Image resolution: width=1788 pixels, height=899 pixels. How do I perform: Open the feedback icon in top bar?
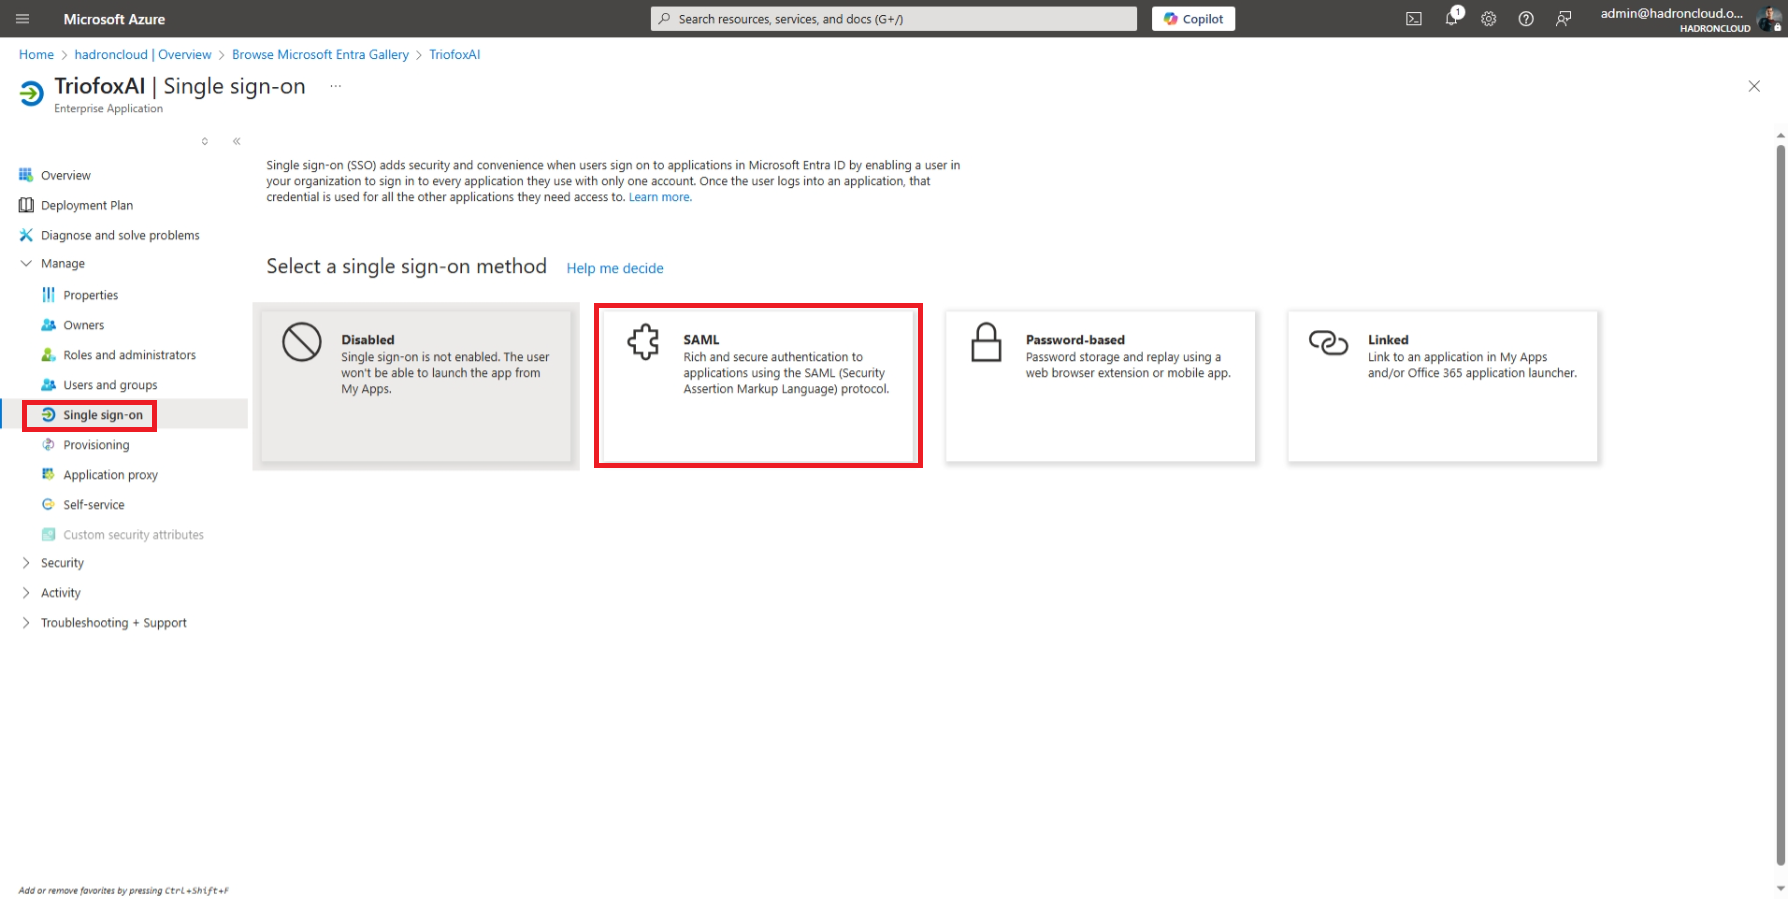point(1564,19)
